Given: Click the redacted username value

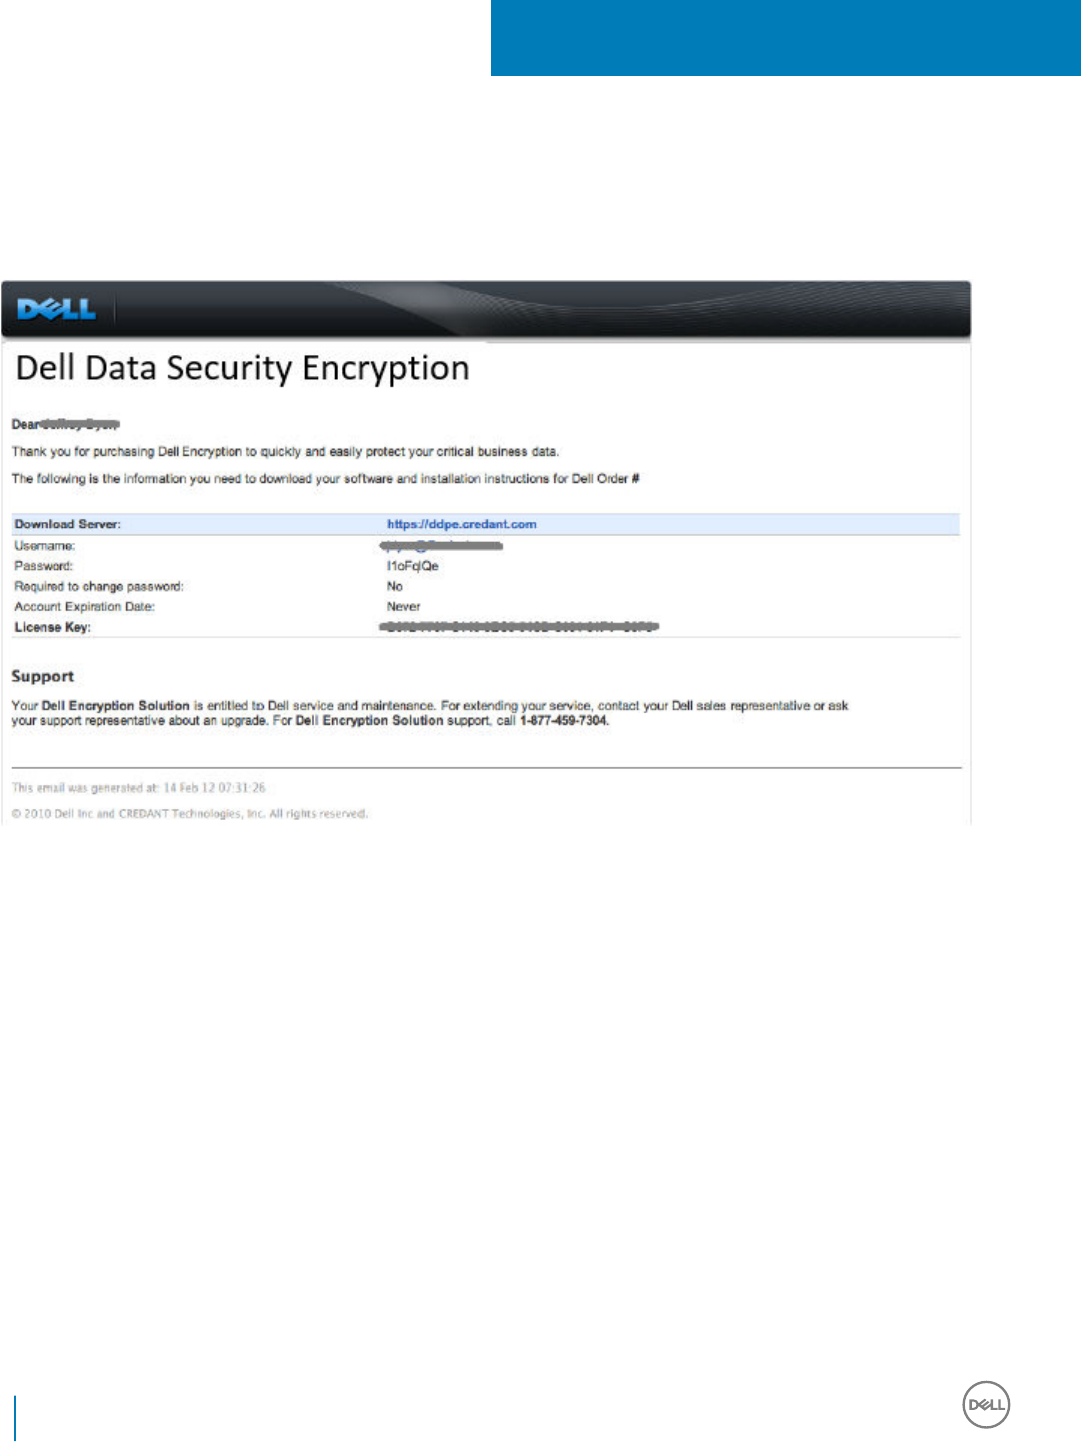Looking at the screenshot, I should coord(441,546).
